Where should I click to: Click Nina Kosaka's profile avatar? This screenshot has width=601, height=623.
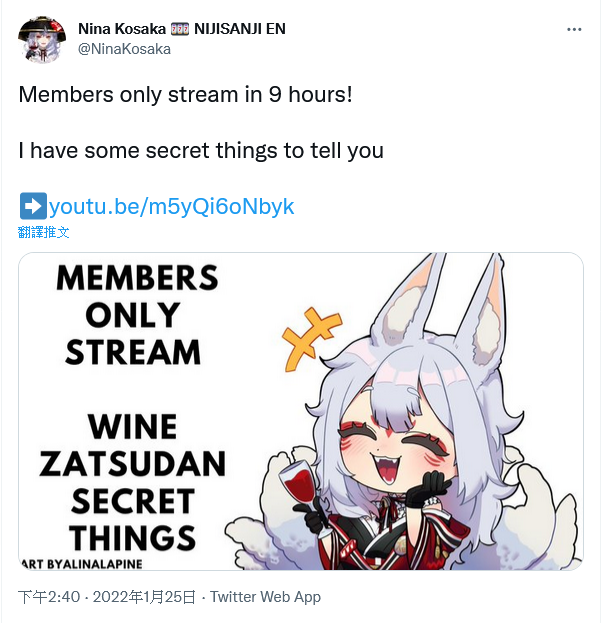point(42,39)
